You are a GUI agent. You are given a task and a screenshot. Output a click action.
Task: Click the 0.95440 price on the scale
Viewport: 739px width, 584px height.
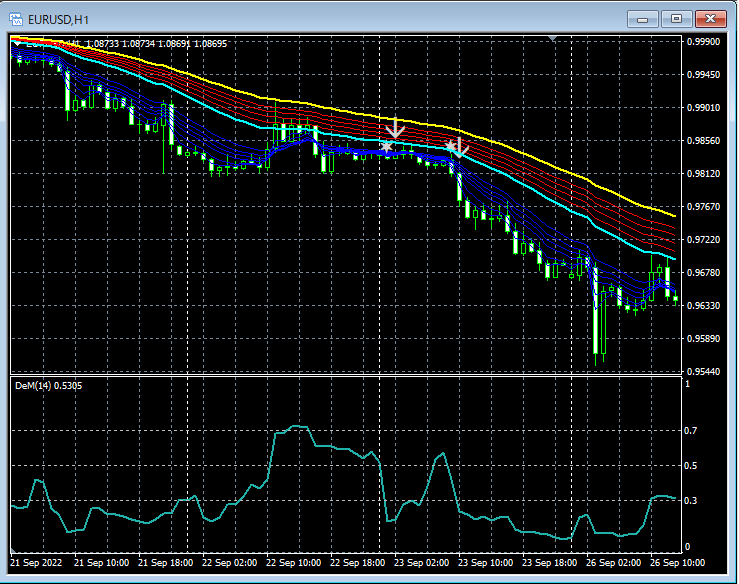[704, 371]
